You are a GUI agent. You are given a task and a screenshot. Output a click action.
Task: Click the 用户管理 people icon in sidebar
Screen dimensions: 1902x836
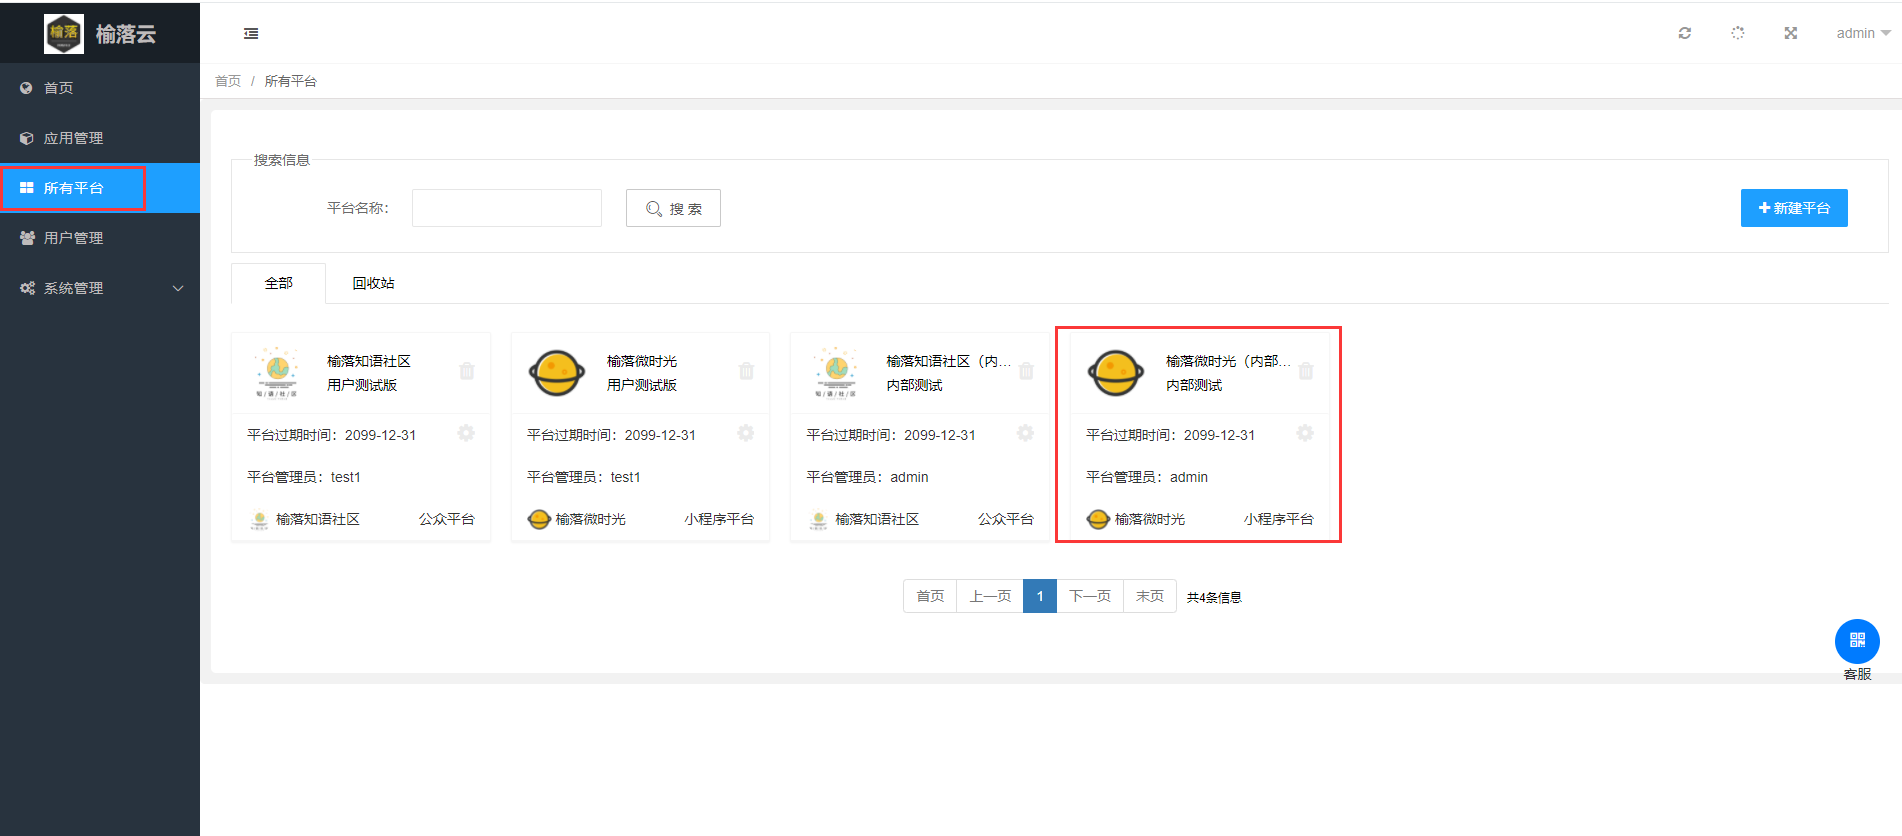click(x=27, y=238)
